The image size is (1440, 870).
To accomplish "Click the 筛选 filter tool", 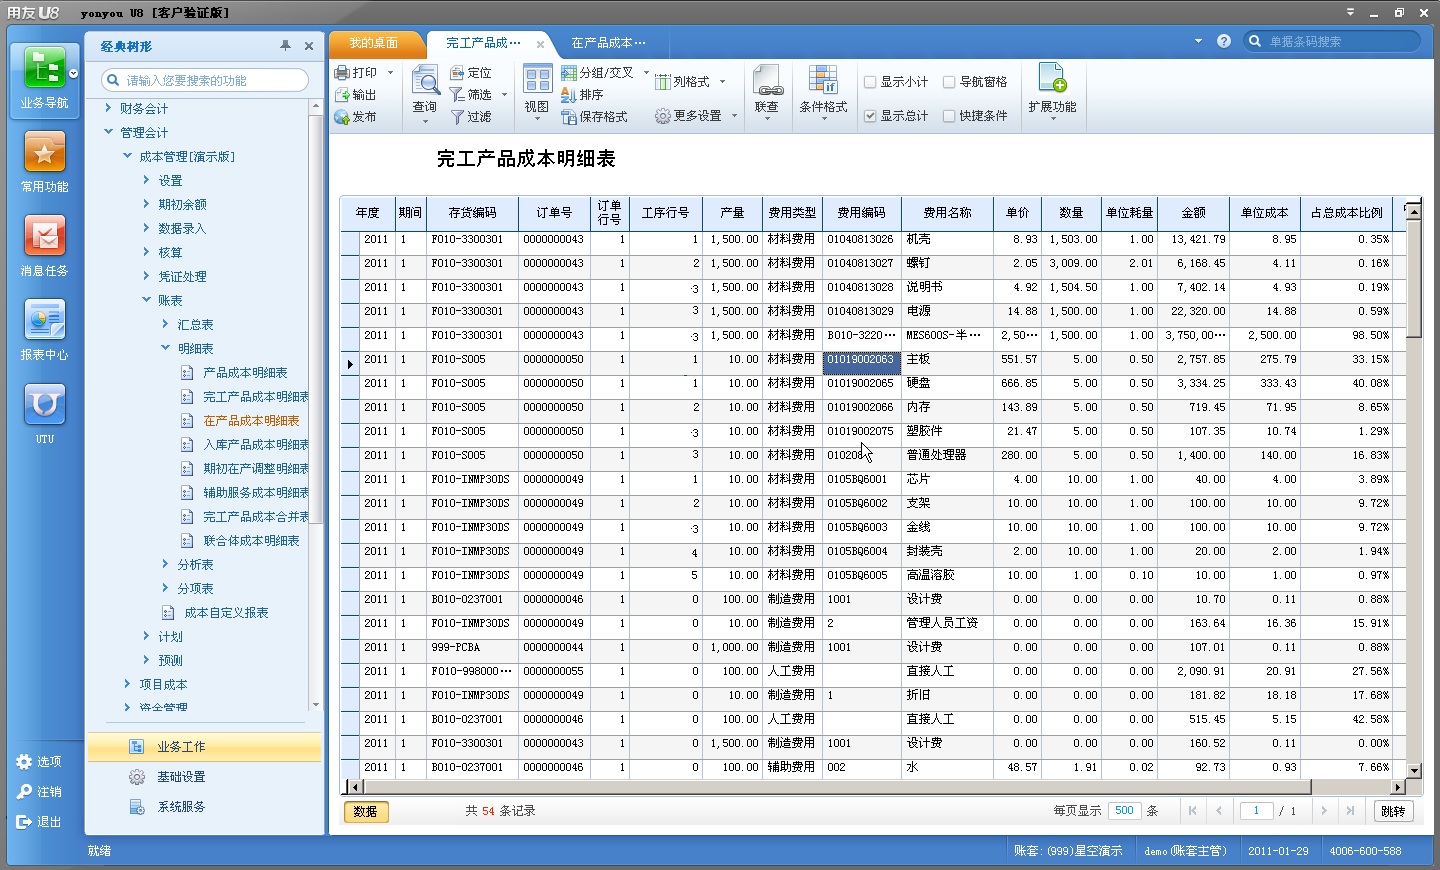I will [x=471, y=95].
